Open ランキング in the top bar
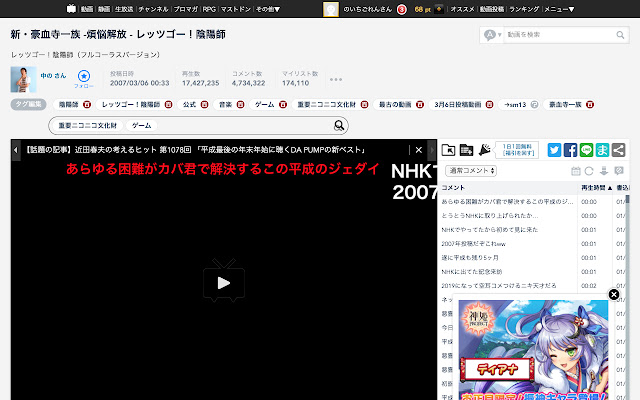Viewport: 640px width, 400px height. (x=524, y=9)
